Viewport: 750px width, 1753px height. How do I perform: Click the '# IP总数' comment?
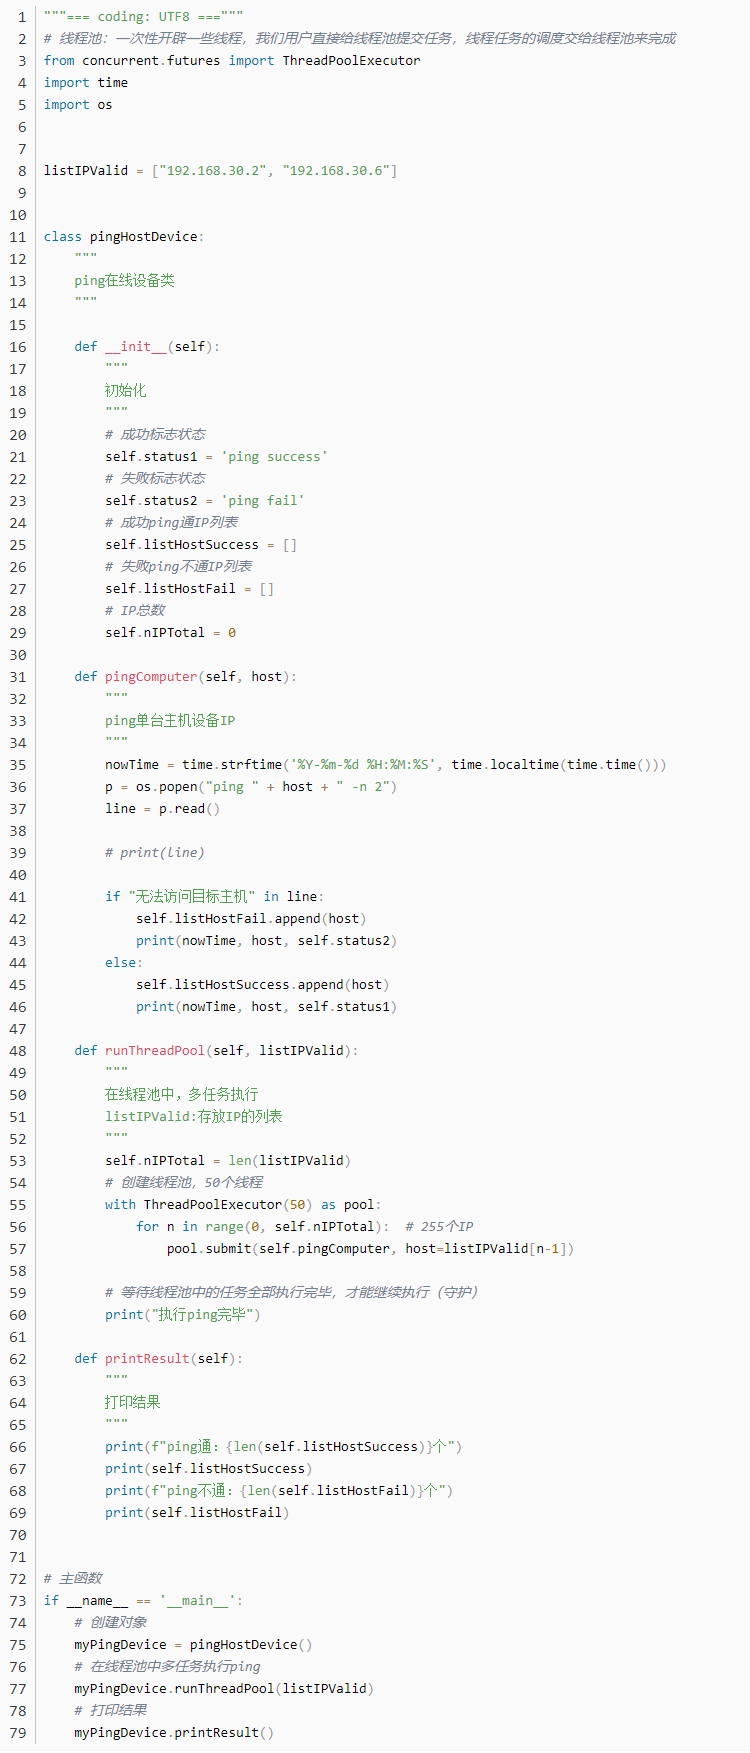pyautogui.click(x=135, y=611)
